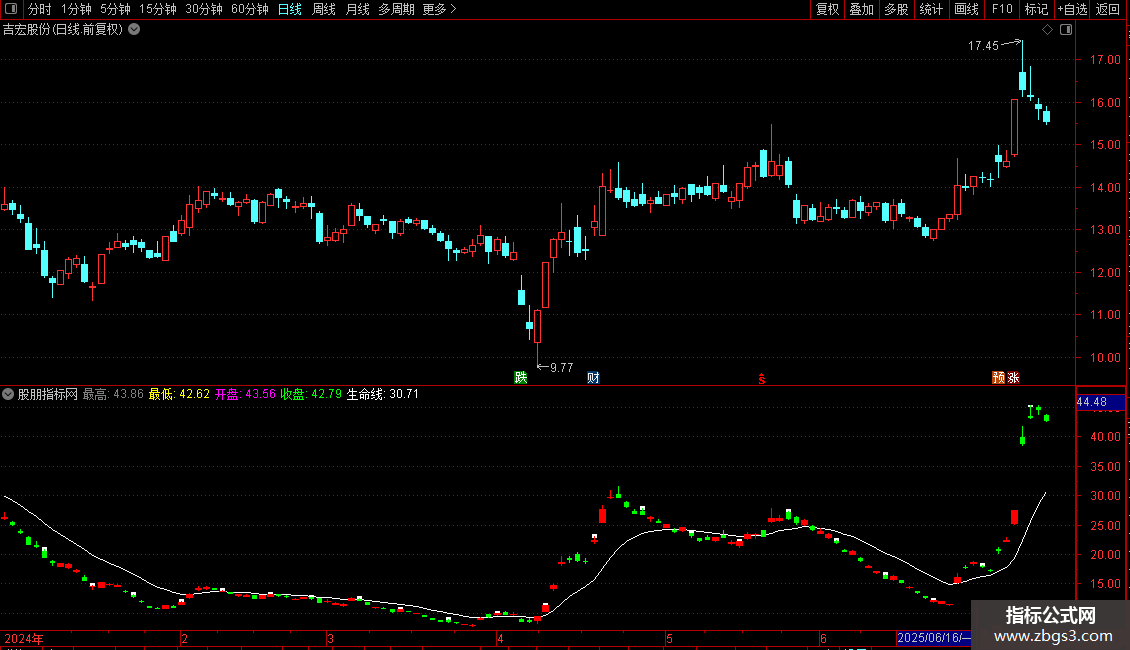Switch to 1分钟 period
The height and width of the screenshot is (650, 1130).
pyautogui.click(x=76, y=9)
